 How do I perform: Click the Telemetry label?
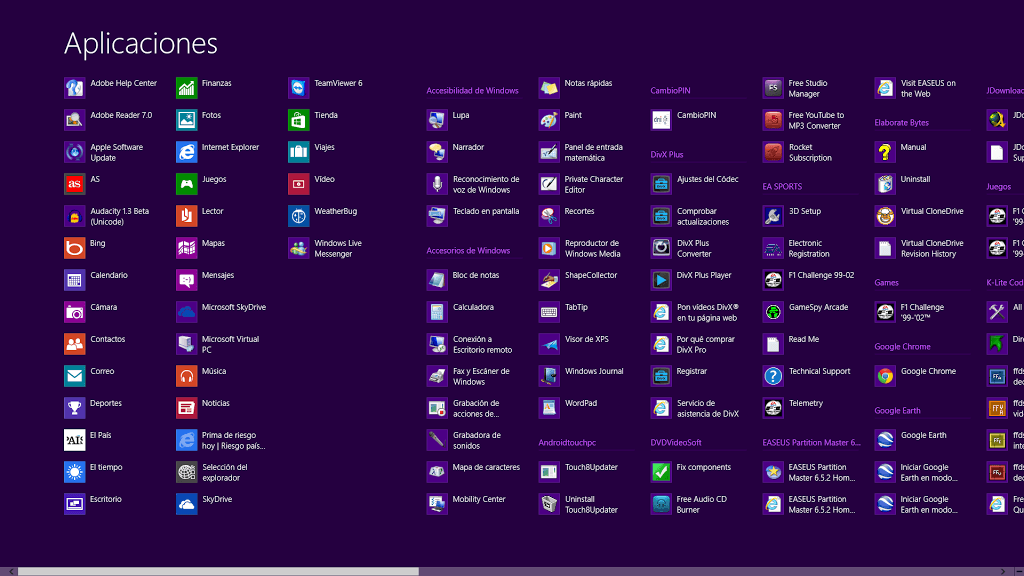tap(806, 403)
